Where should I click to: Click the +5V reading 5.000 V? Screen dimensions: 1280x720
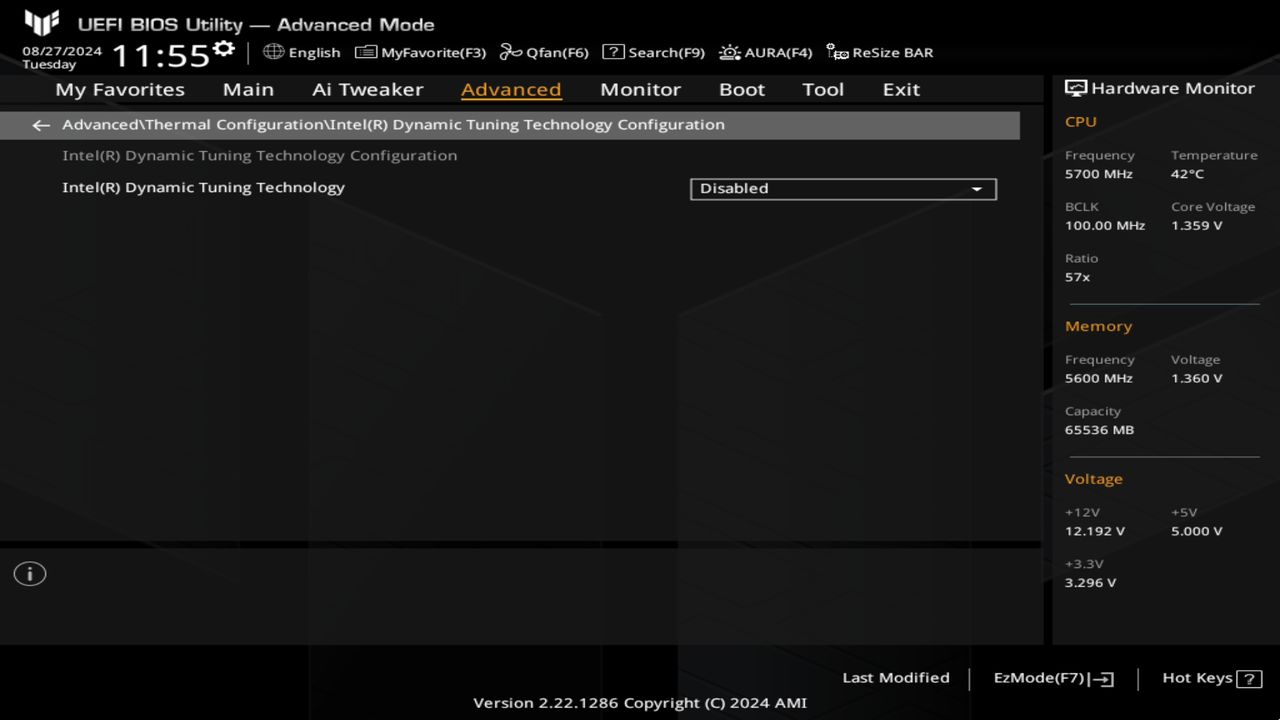point(1196,532)
